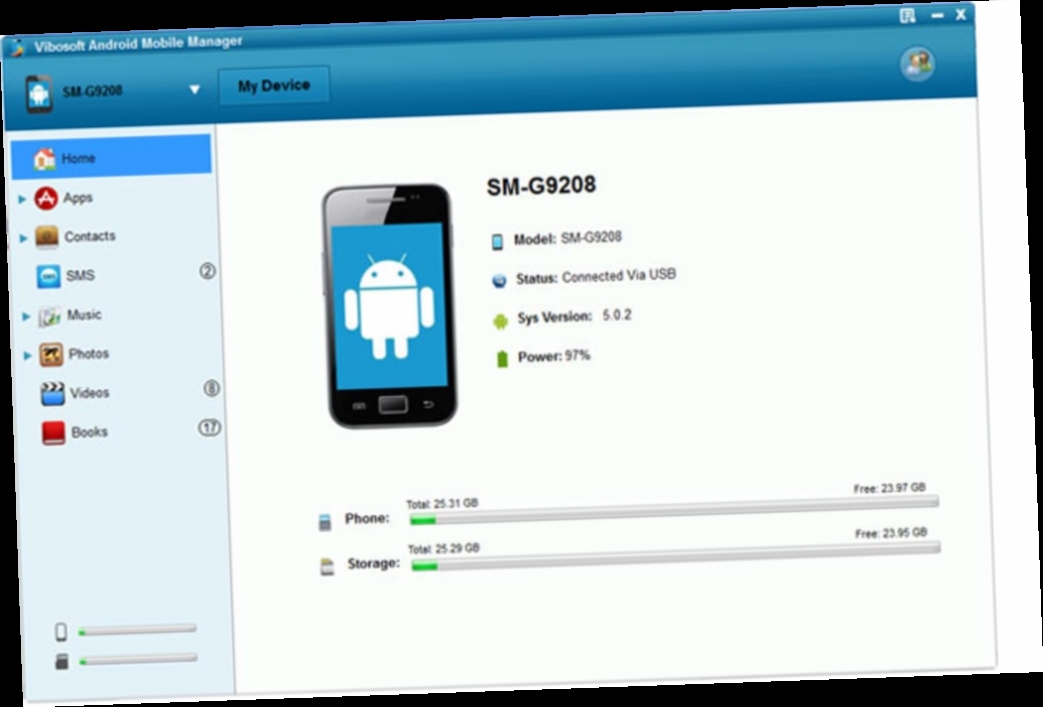Select the Videos film reel icon

coord(54,393)
